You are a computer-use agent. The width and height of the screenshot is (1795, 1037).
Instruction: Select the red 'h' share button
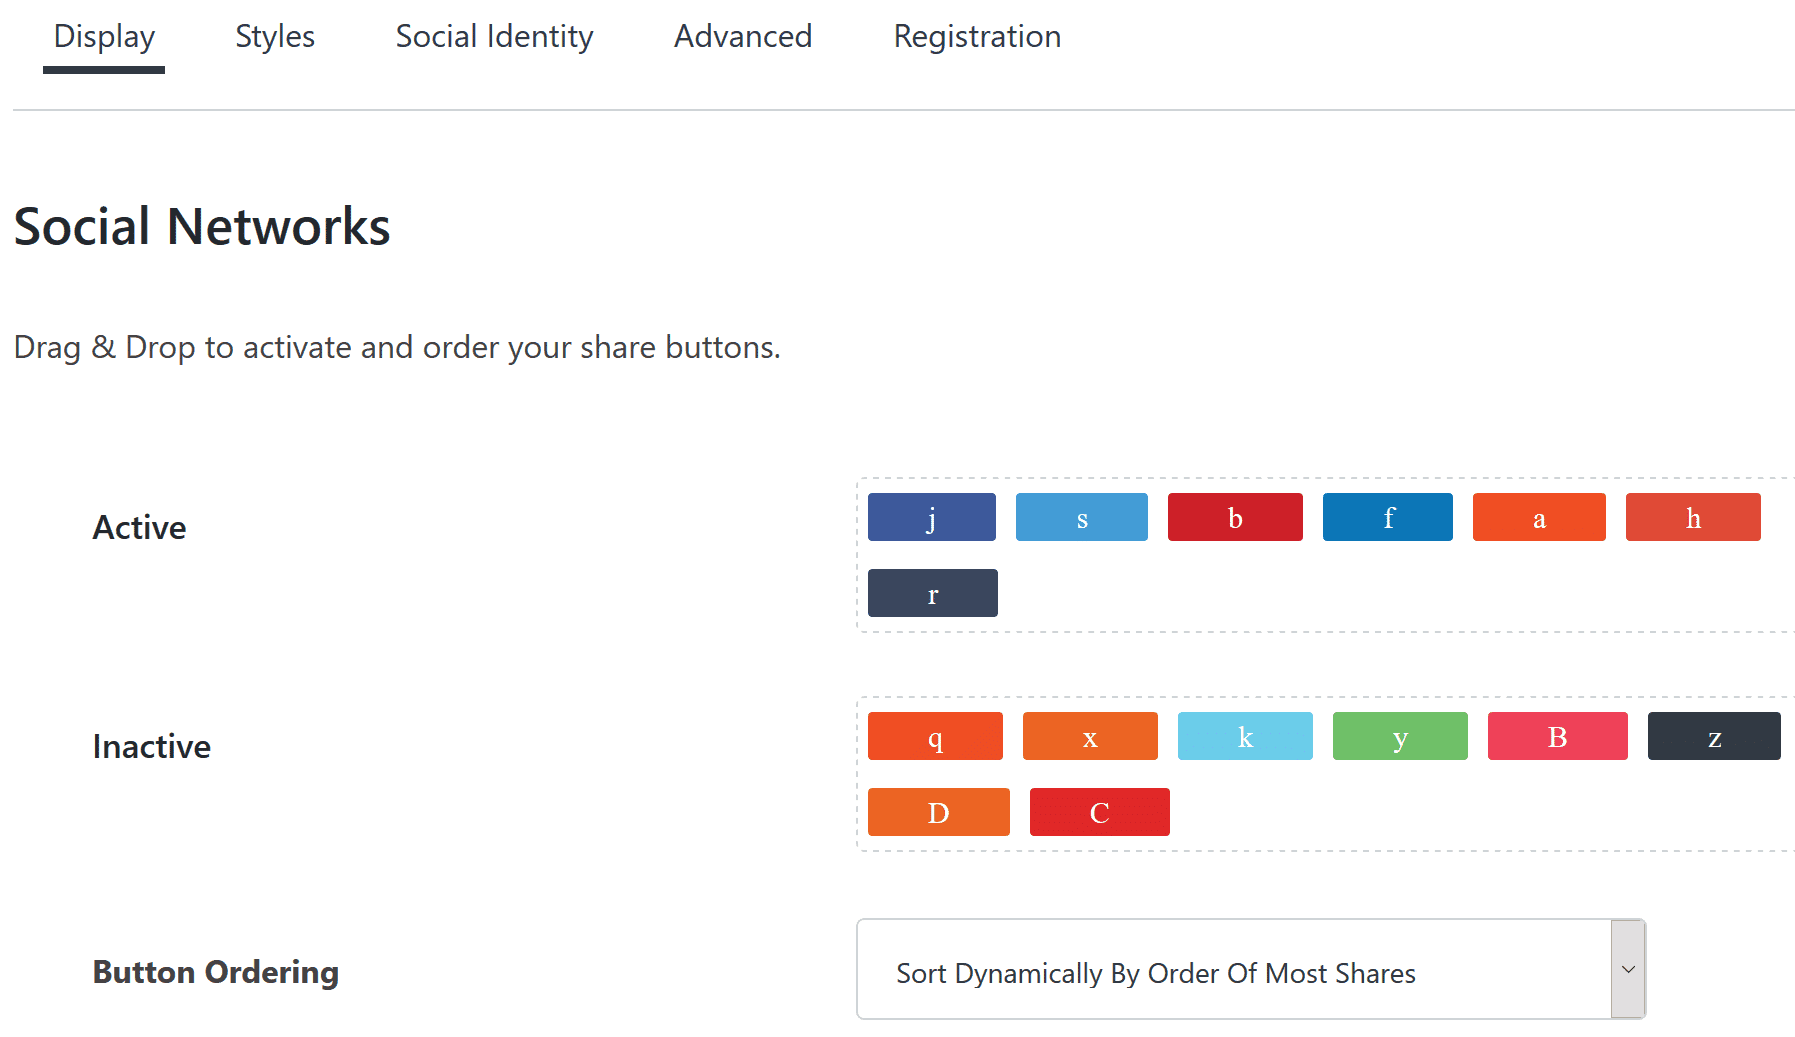(1693, 517)
